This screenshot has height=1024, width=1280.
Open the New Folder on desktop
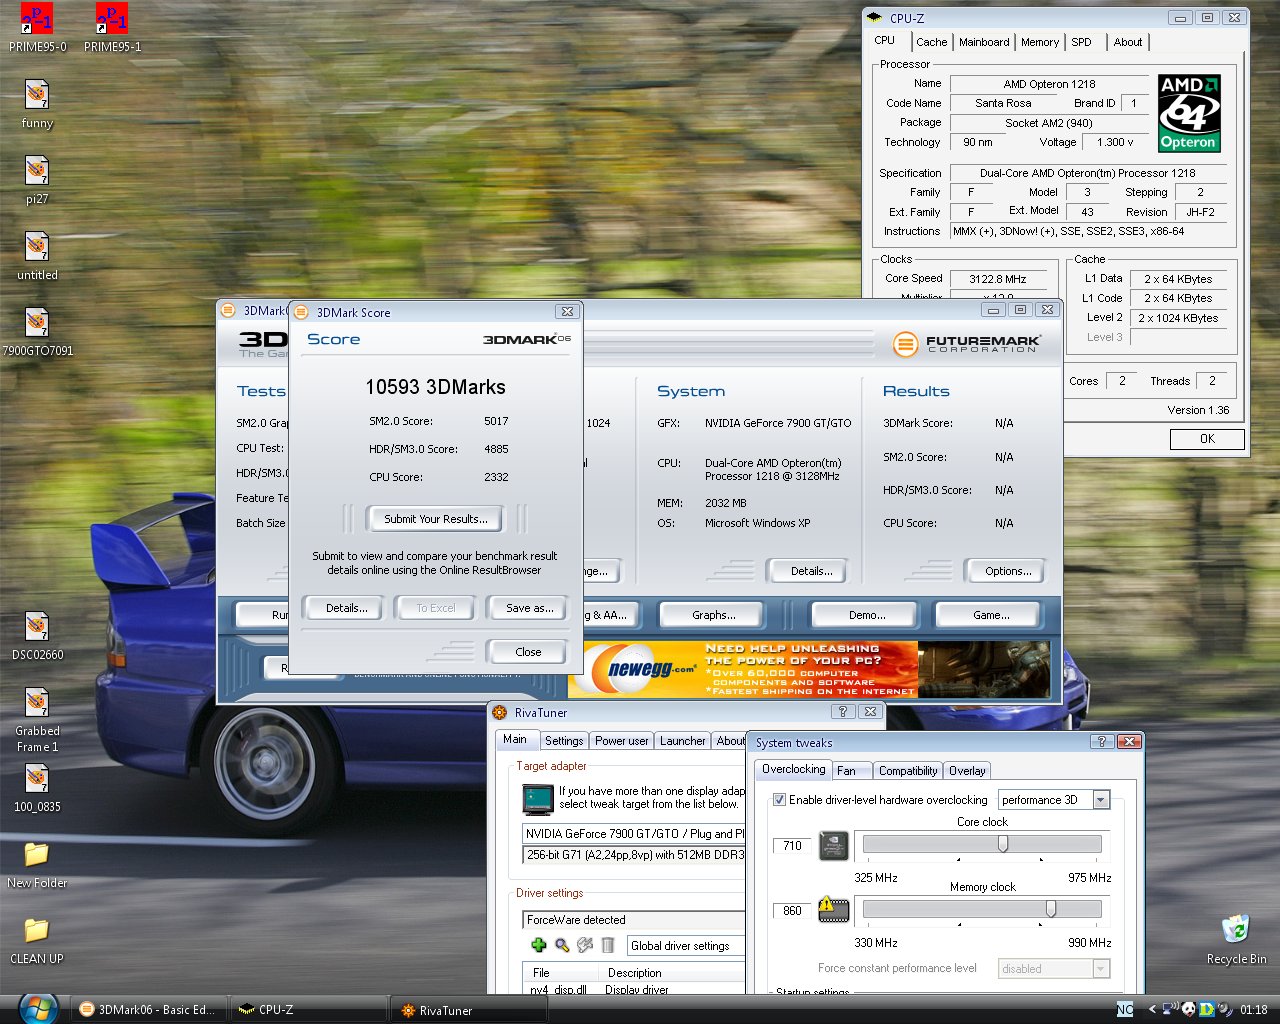(x=37, y=864)
